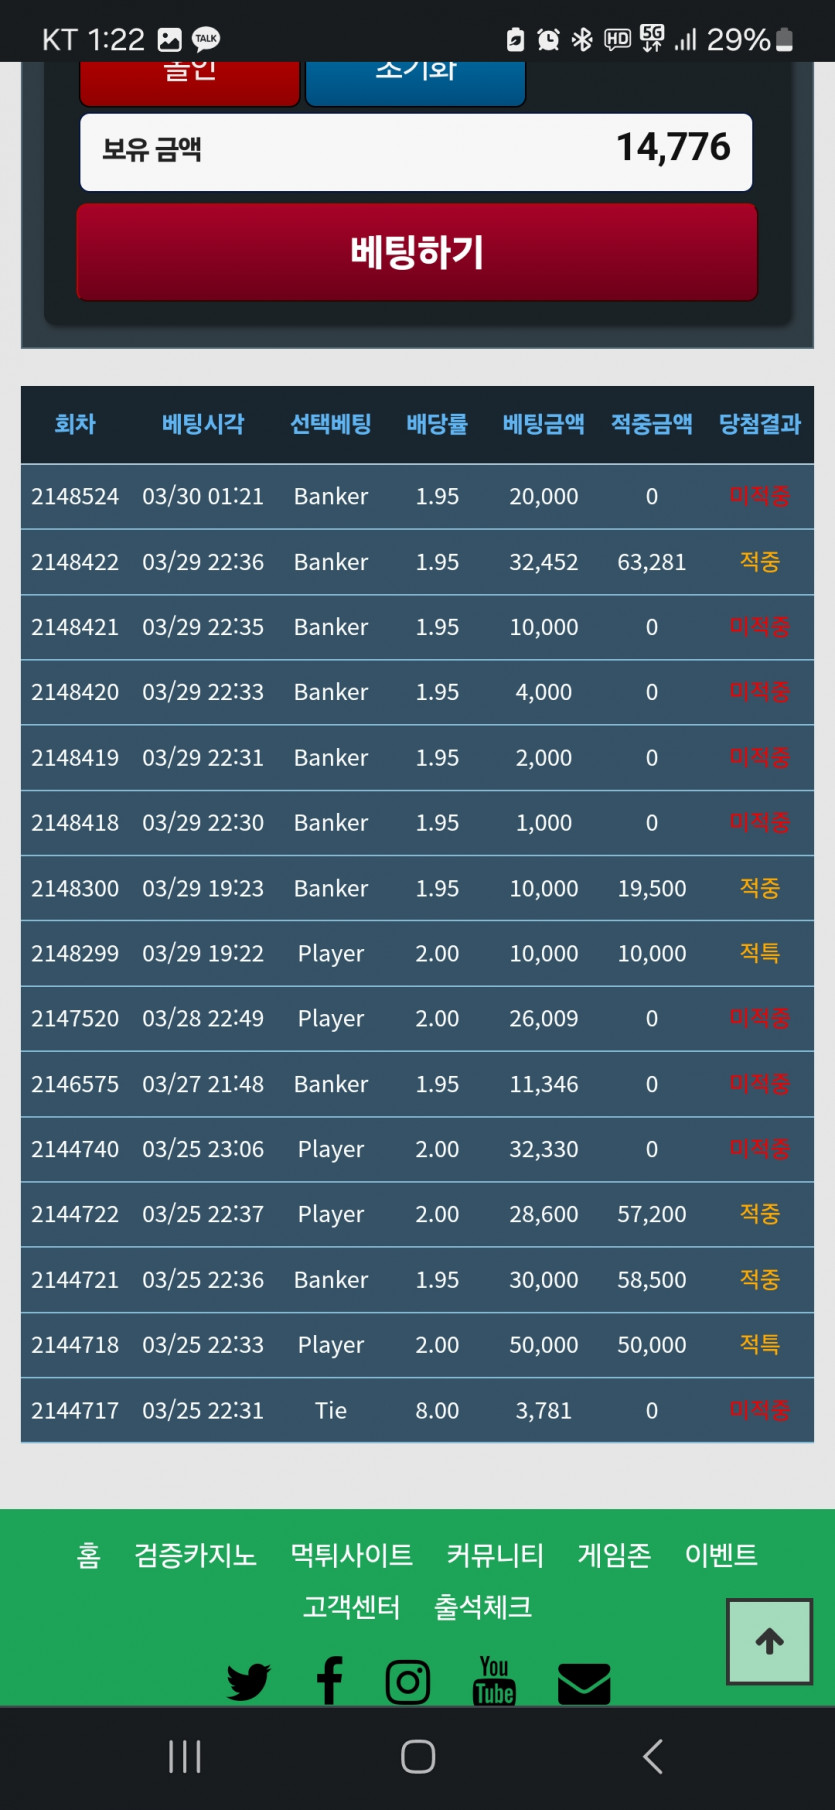Select betting history row 2148524
The image size is (835, 1810).
(417, 496)
